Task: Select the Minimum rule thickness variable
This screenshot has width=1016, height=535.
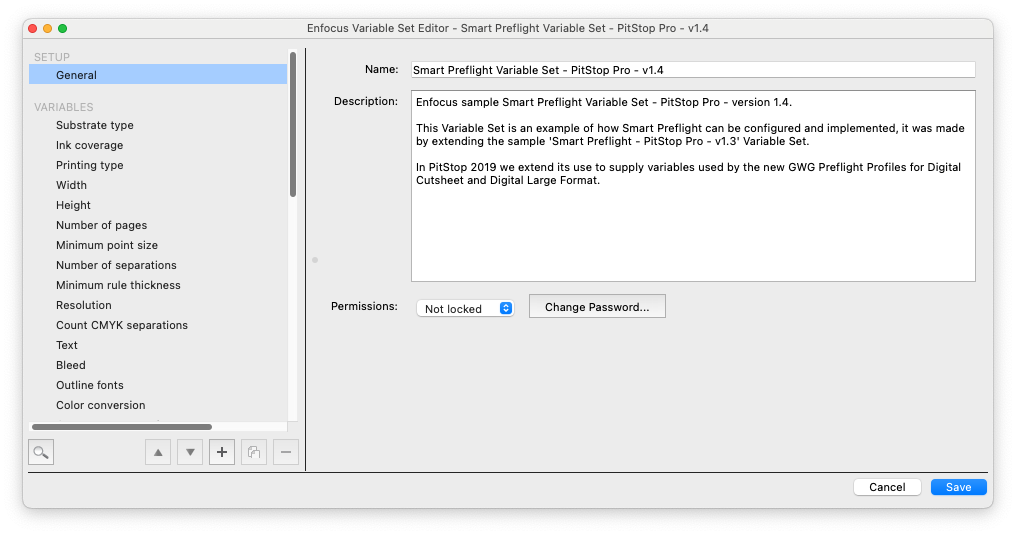Action: point(118,286)
